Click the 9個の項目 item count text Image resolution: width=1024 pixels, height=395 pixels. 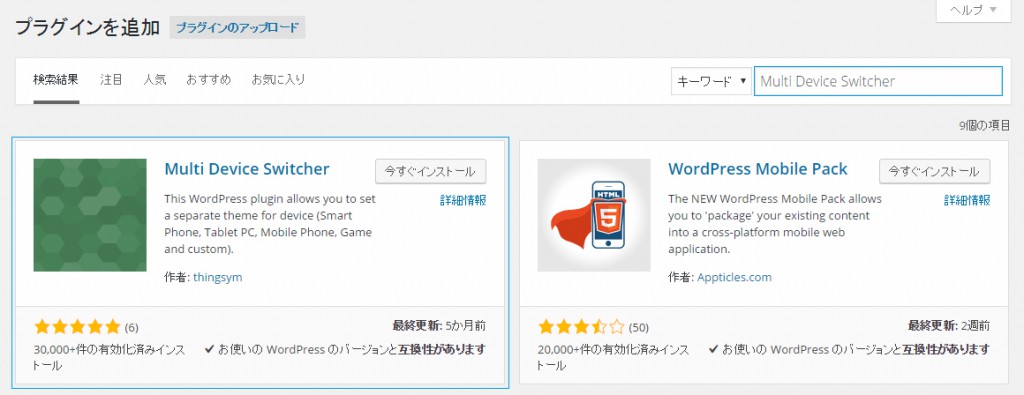click(984, 126)
